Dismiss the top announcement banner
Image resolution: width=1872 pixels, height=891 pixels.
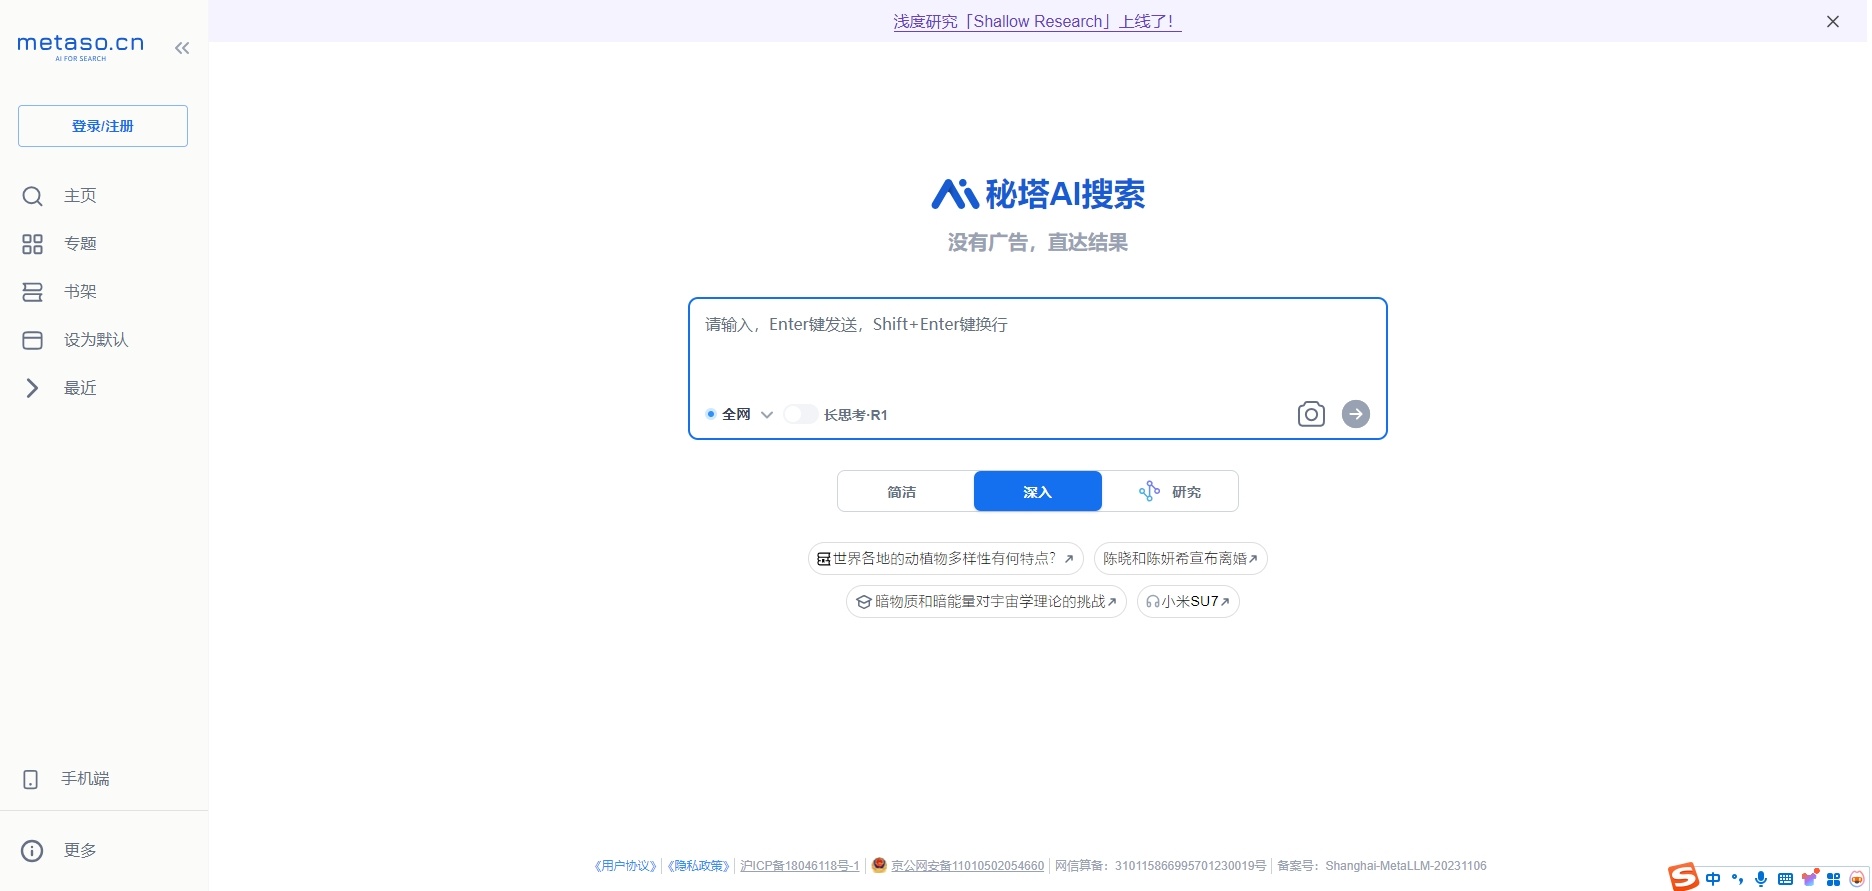point(1832,21)
